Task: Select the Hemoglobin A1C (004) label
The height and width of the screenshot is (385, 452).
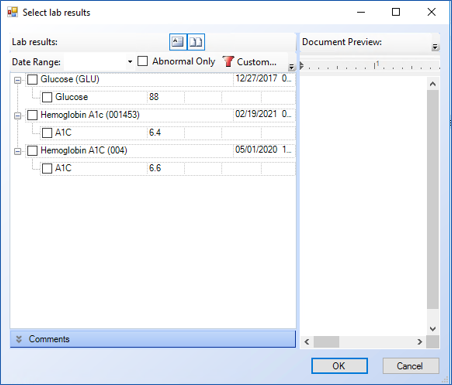Action: tap(84, 150)
